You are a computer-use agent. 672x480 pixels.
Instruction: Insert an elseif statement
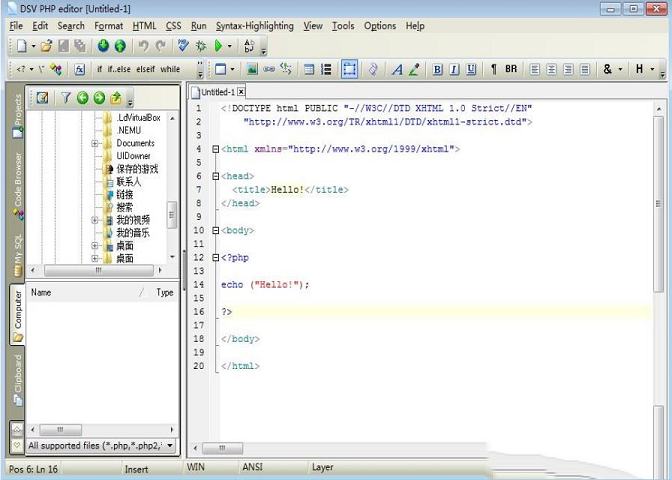(146, 69)
